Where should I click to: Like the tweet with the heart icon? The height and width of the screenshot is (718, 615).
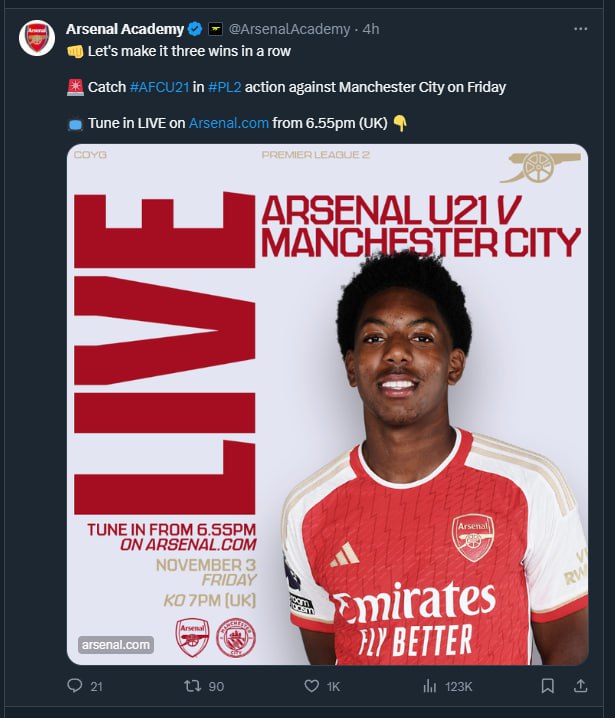pyautogui.click(x=311, y=686)
